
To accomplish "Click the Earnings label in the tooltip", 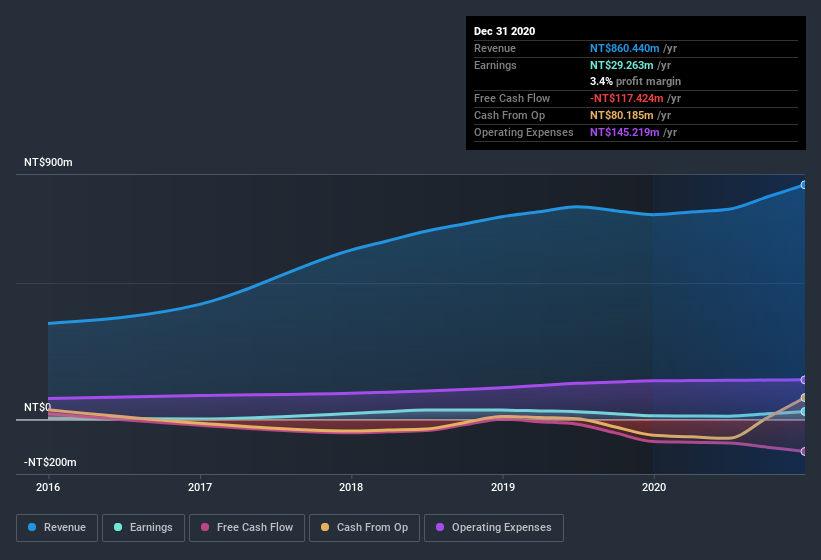I will tap(495, 65).
